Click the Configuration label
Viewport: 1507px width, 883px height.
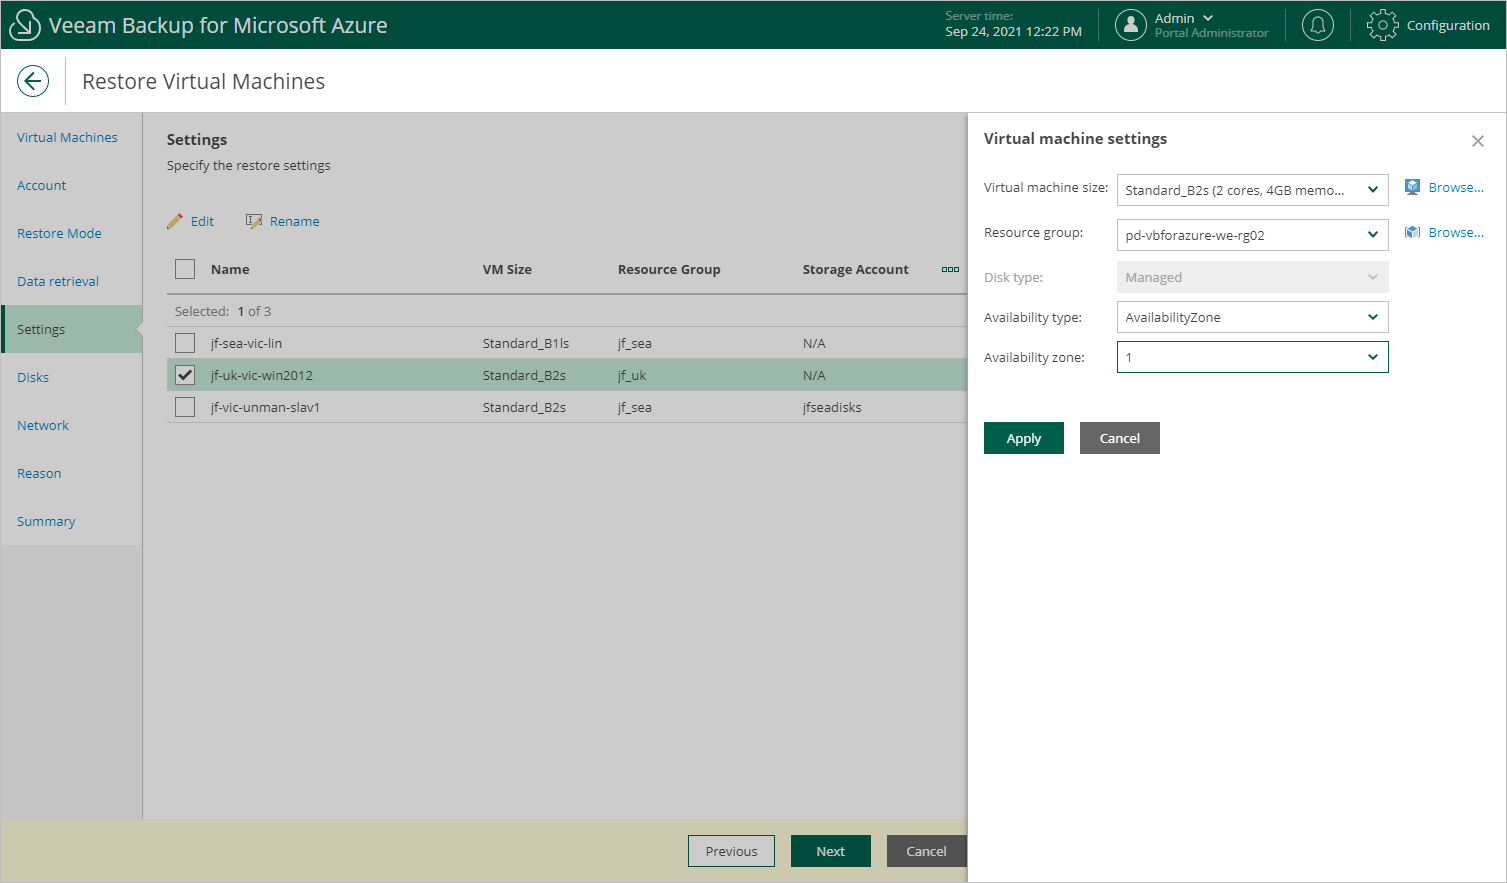(x=1448, y=25)
